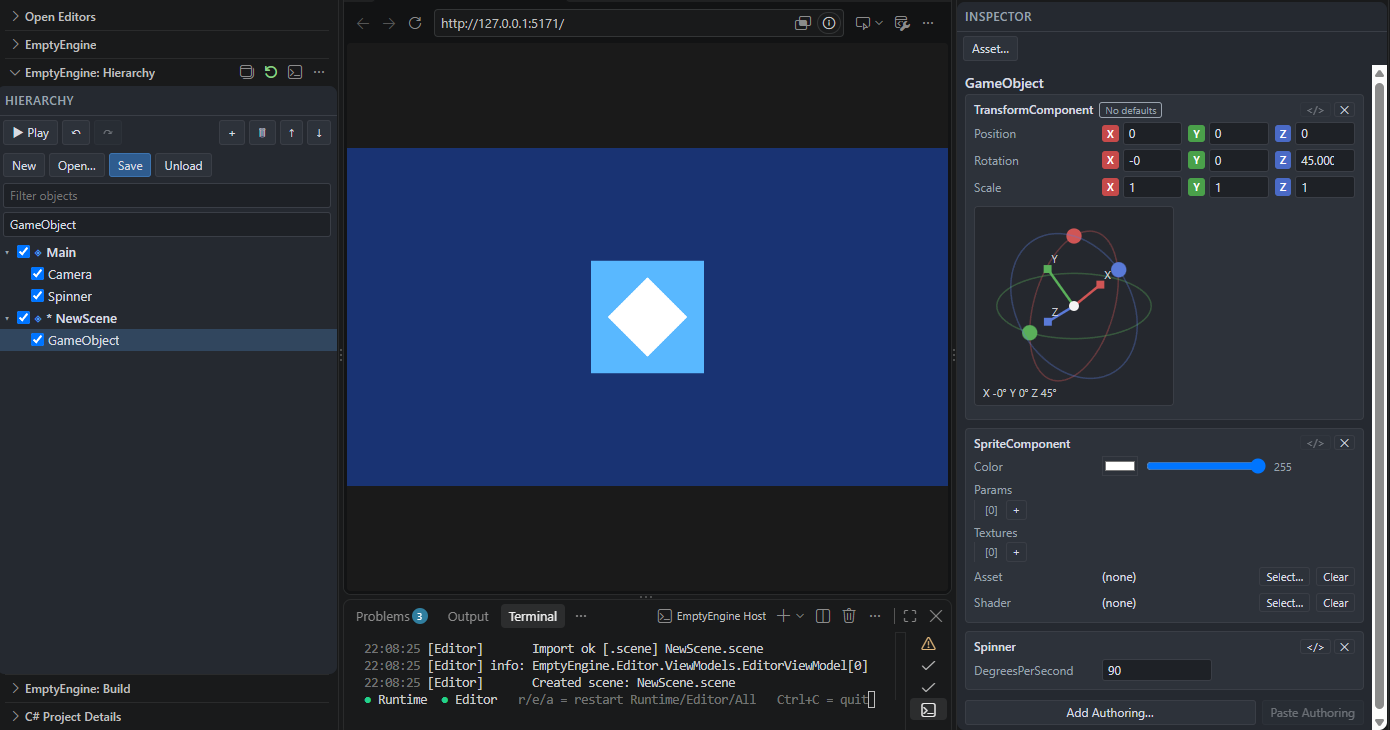Screen dimensions: 1390x730
Task: Toggle the Main scene checkbox
Action: pos(24,252)
